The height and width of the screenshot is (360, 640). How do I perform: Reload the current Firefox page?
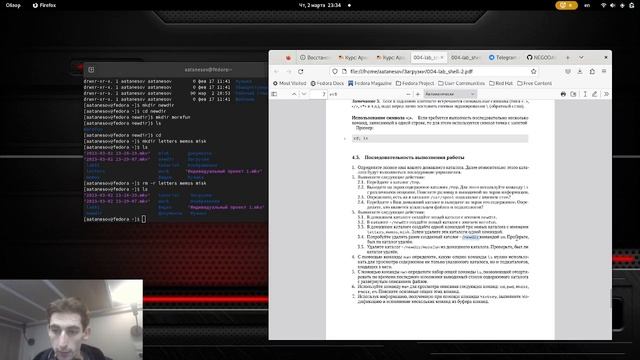click(301, 71)
